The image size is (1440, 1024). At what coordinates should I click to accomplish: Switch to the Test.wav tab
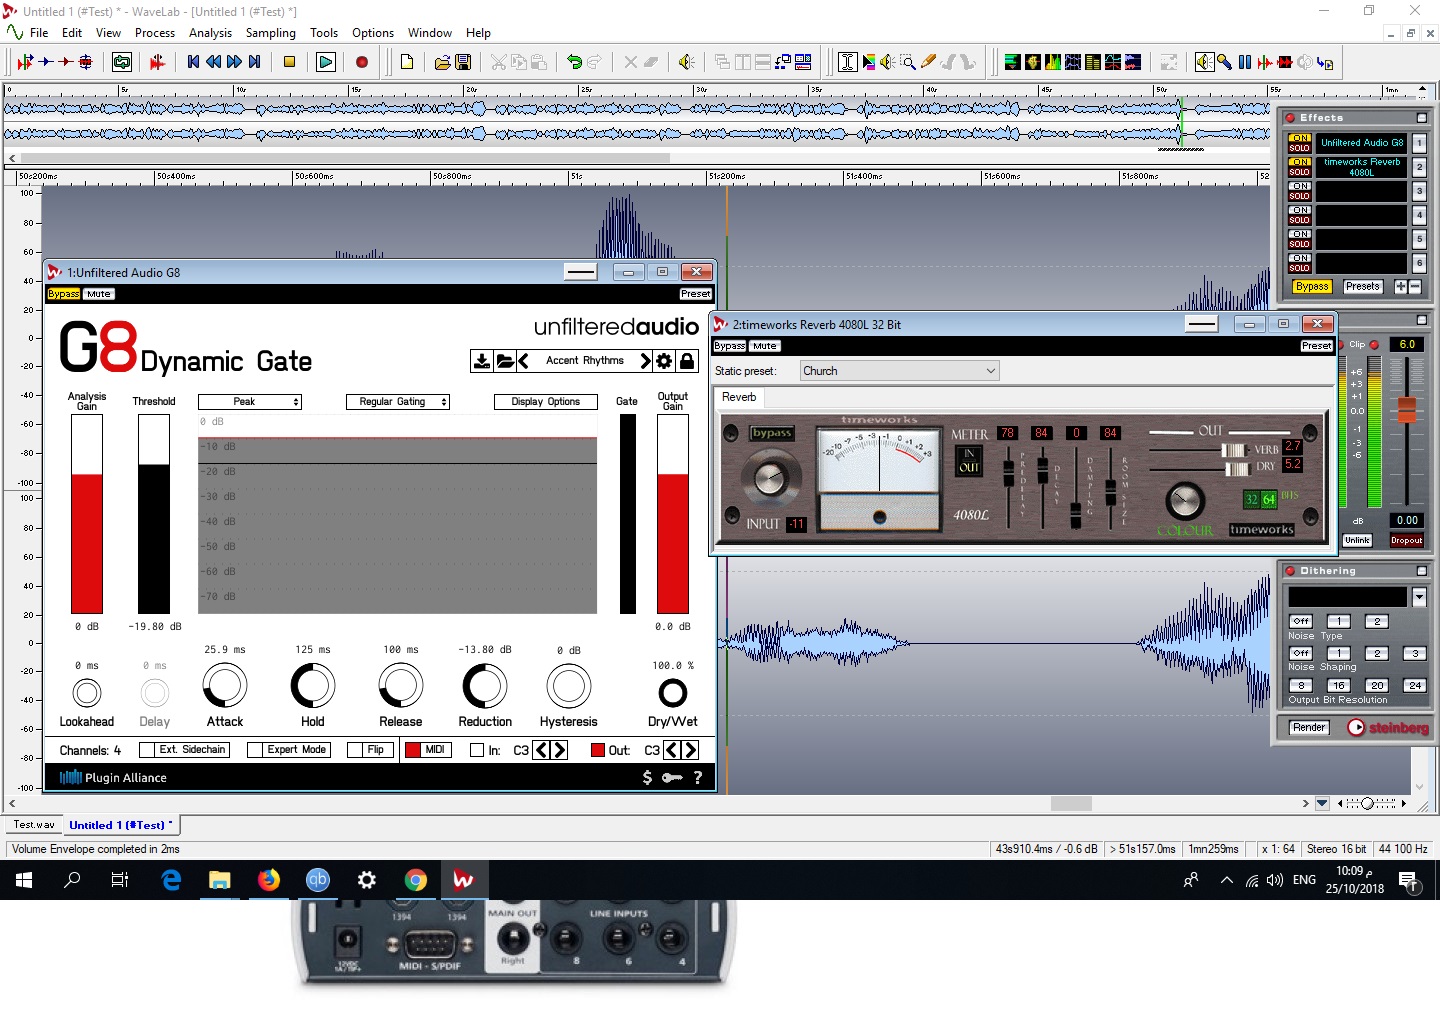click(34, 825)
